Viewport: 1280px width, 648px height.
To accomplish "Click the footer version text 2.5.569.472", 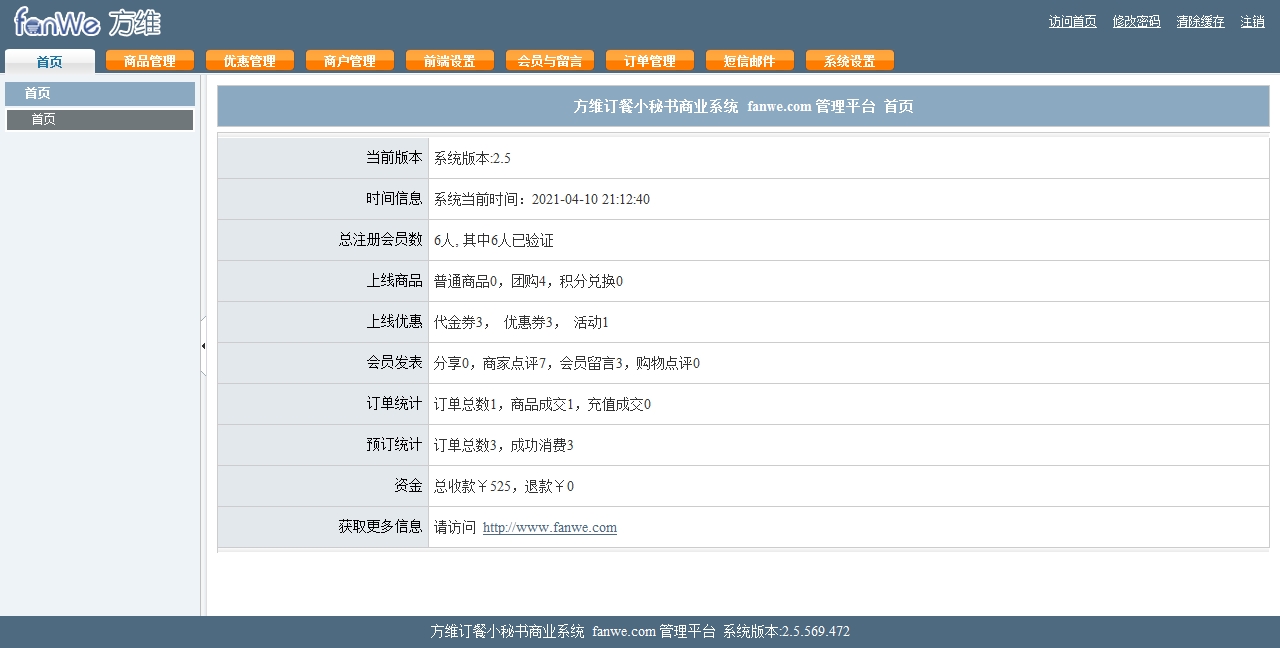I will [816, 631].
